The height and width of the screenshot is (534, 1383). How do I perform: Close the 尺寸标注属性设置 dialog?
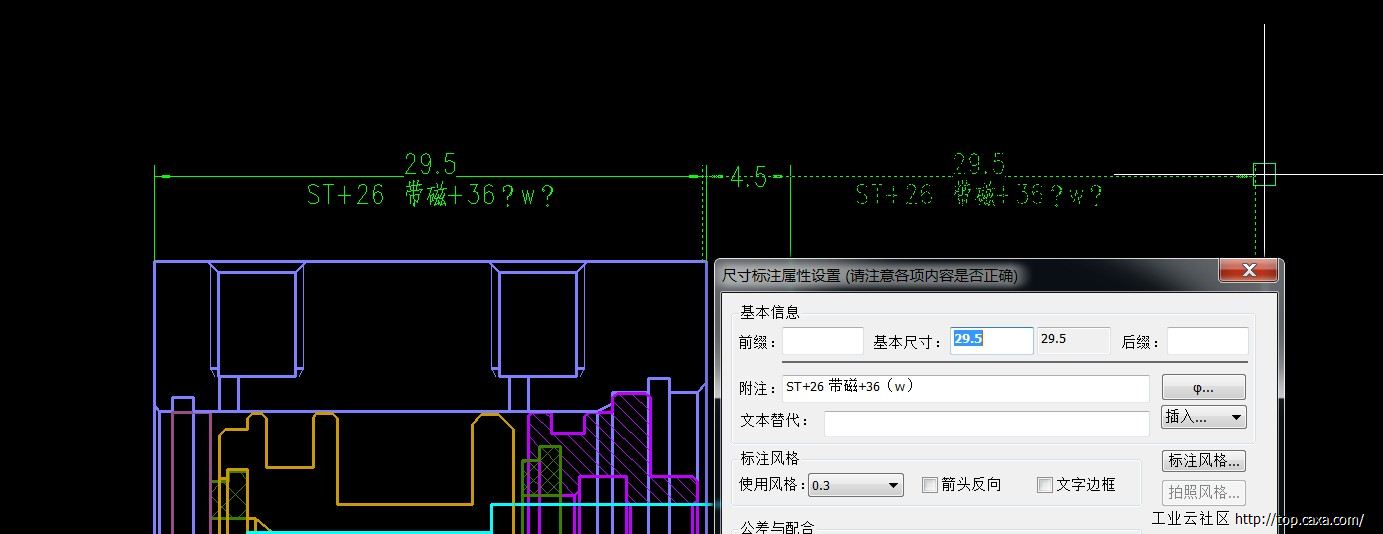tap(1248, 271)
